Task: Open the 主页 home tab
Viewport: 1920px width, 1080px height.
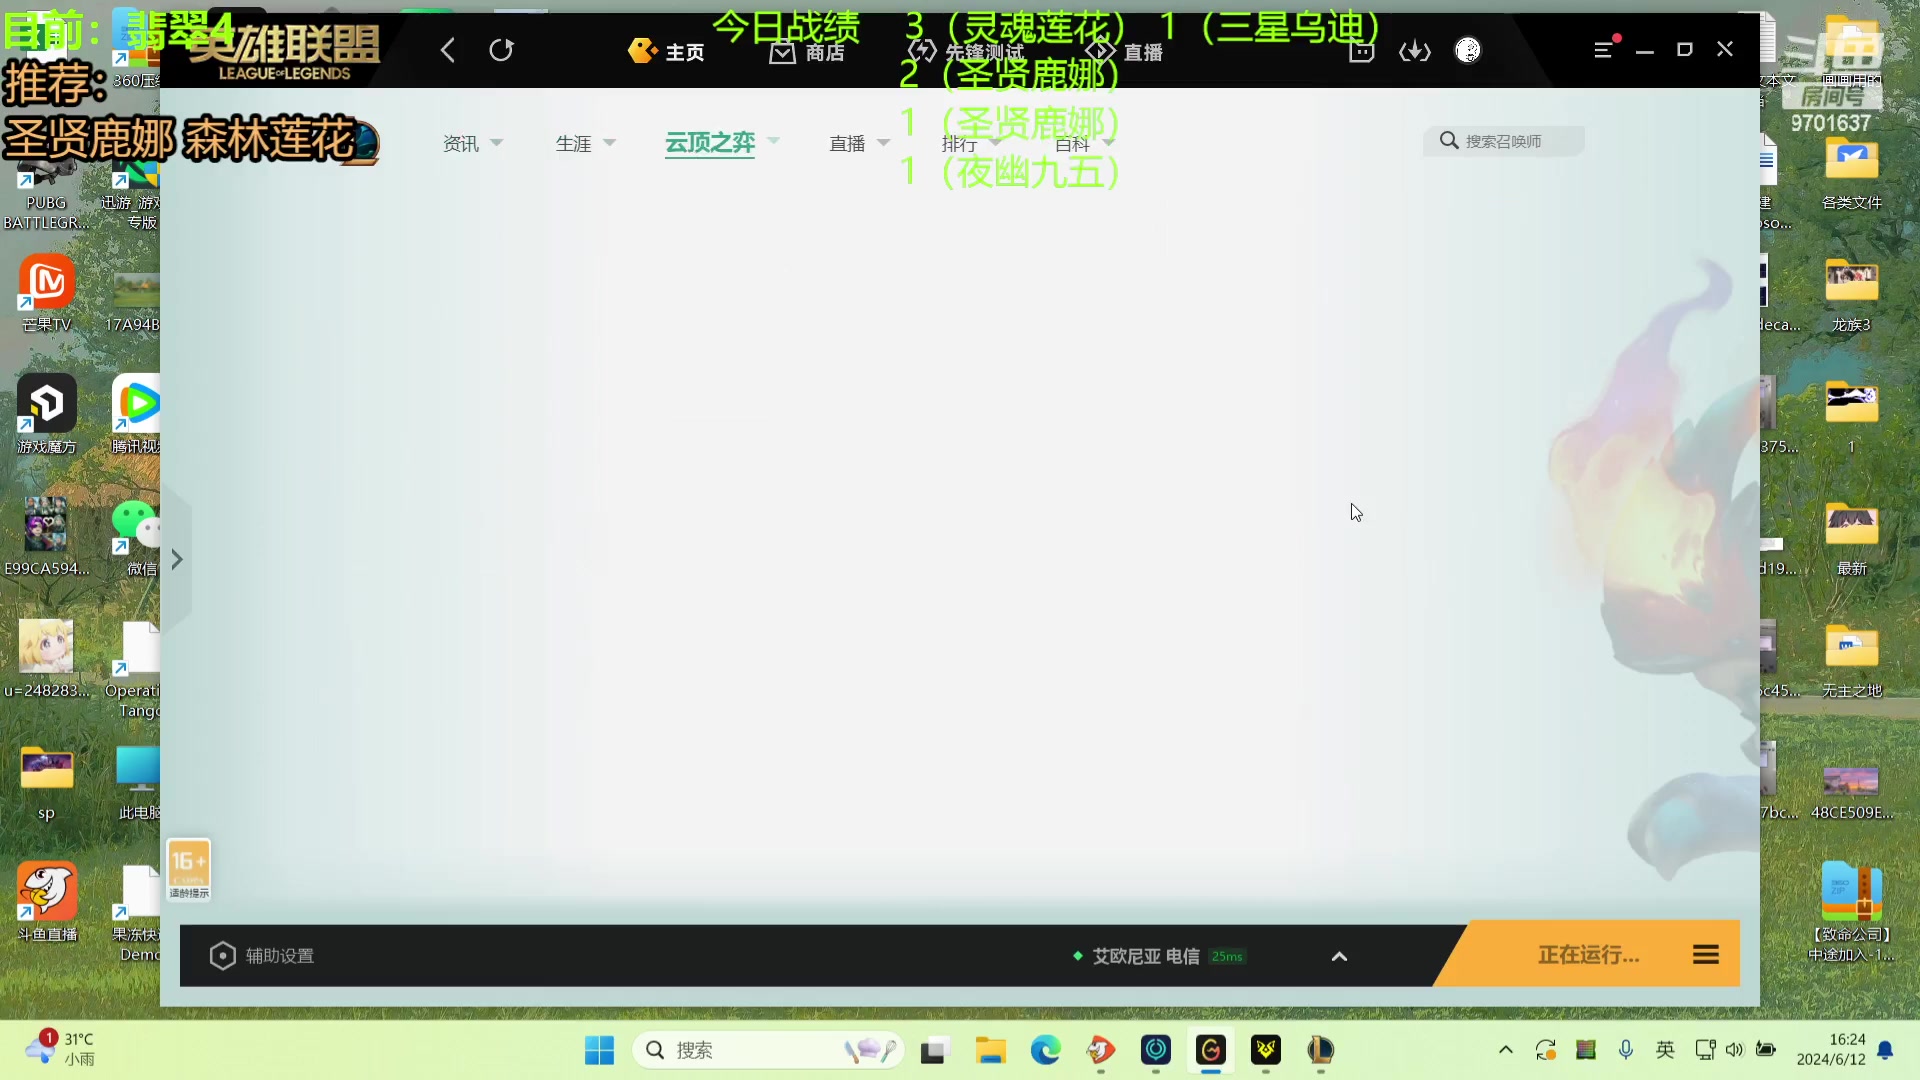Action: [666, 51]
